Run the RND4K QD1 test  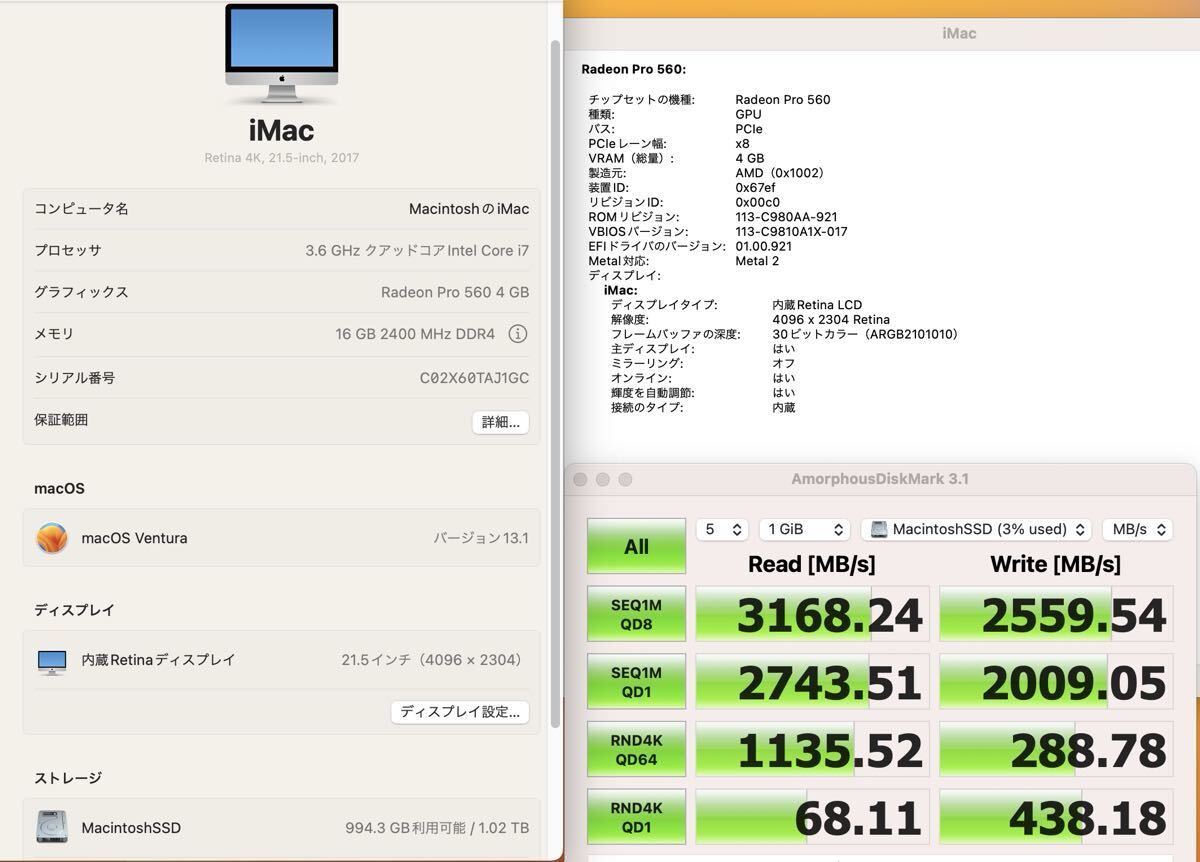tap(636, 816)
